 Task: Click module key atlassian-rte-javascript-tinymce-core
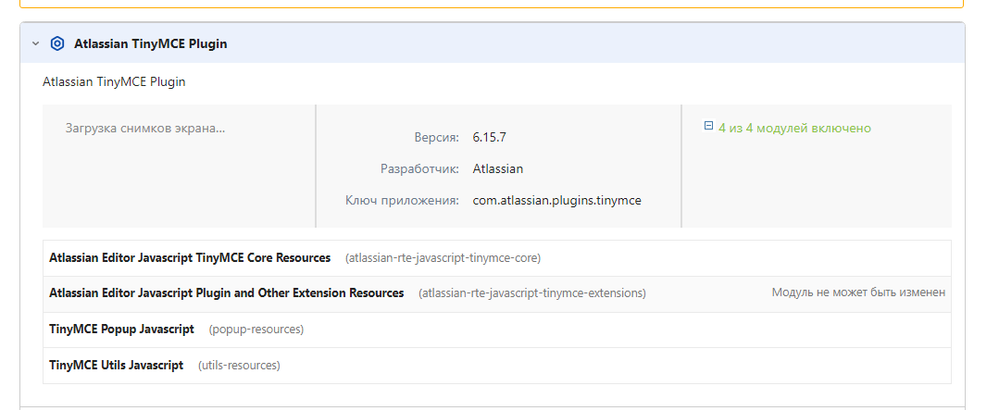443,258
